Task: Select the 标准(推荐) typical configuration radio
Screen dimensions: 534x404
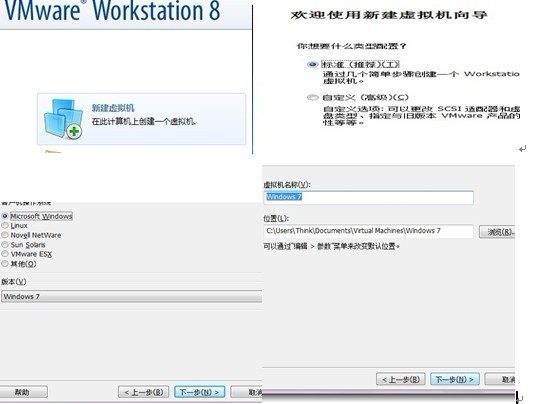Action: pos(312,64)
